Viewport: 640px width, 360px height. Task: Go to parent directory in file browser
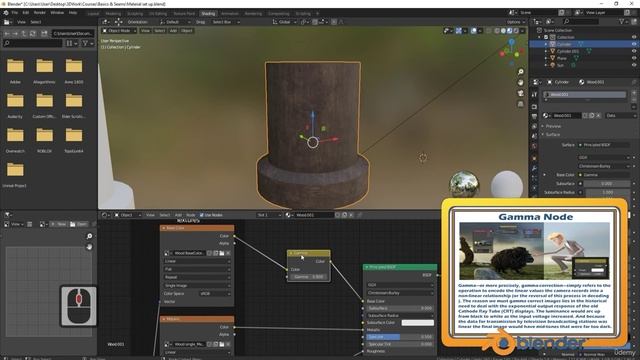24,33
